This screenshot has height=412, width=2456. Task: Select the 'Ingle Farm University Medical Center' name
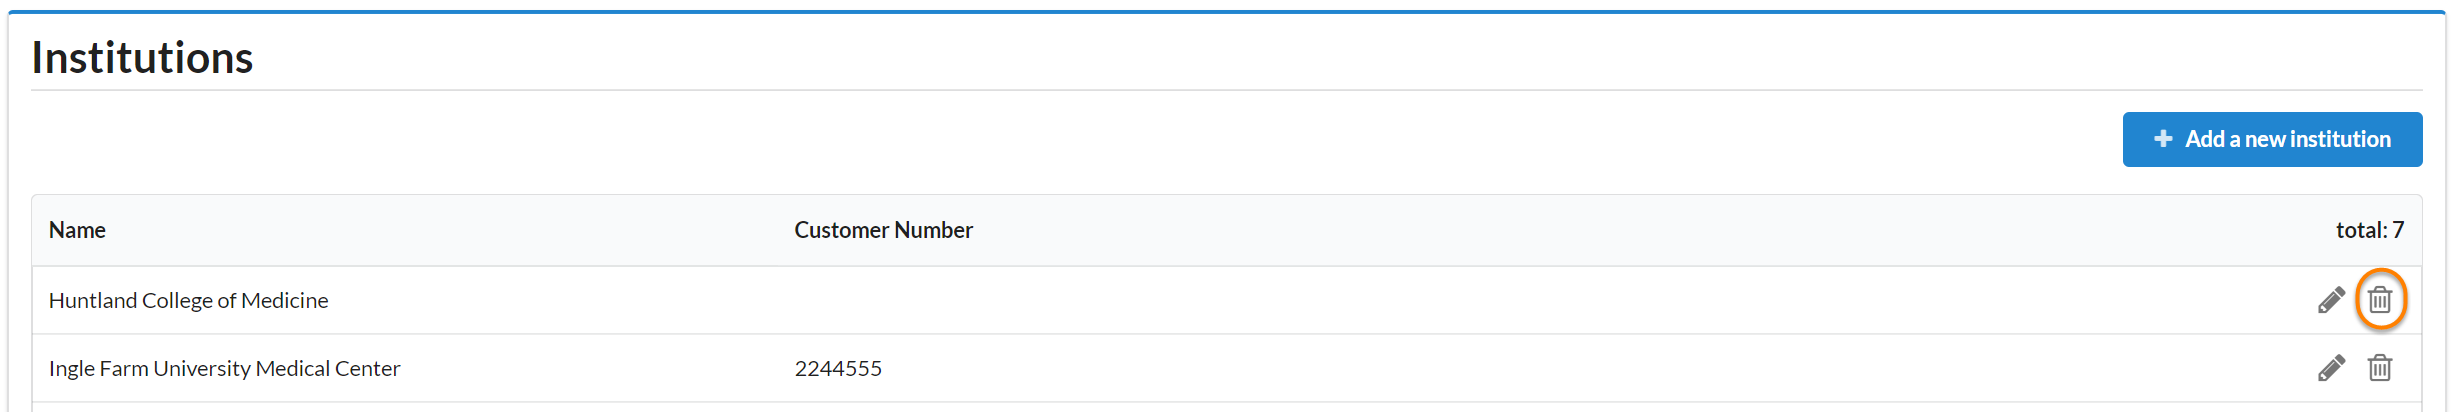224,368
